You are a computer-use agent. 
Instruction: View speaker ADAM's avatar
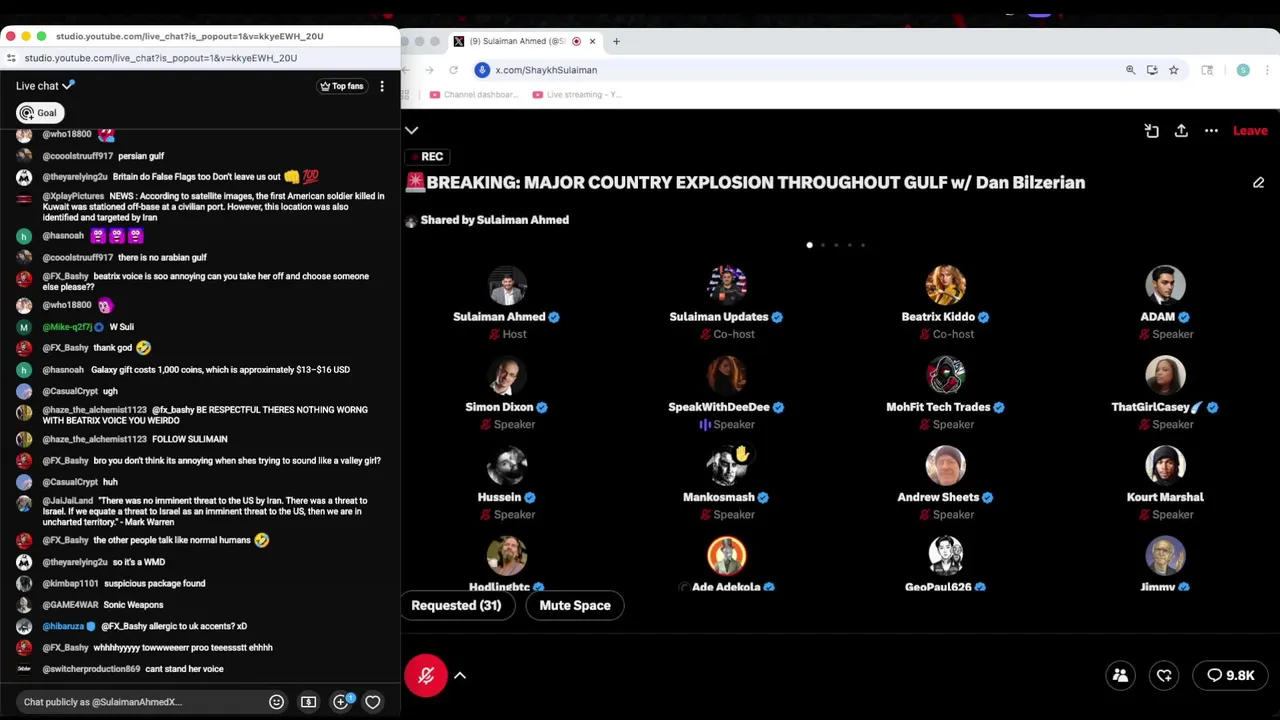point(1165,284)
